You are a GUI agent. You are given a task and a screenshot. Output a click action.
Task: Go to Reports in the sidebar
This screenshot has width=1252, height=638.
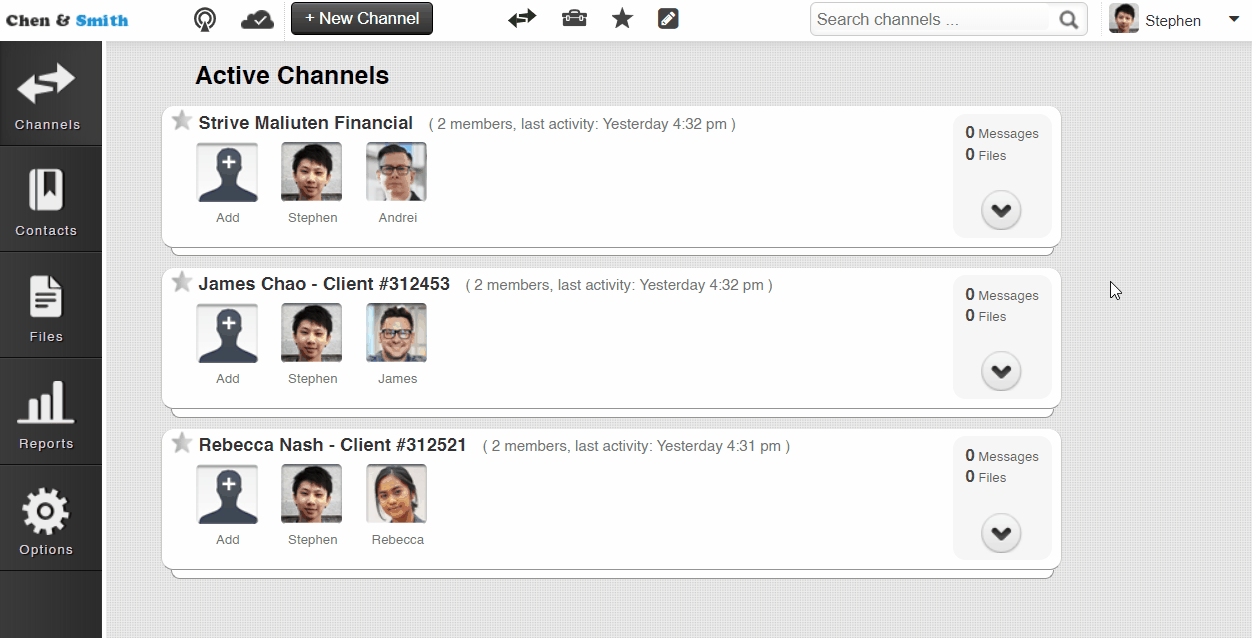pyautogui.click(x=46, y=413)
